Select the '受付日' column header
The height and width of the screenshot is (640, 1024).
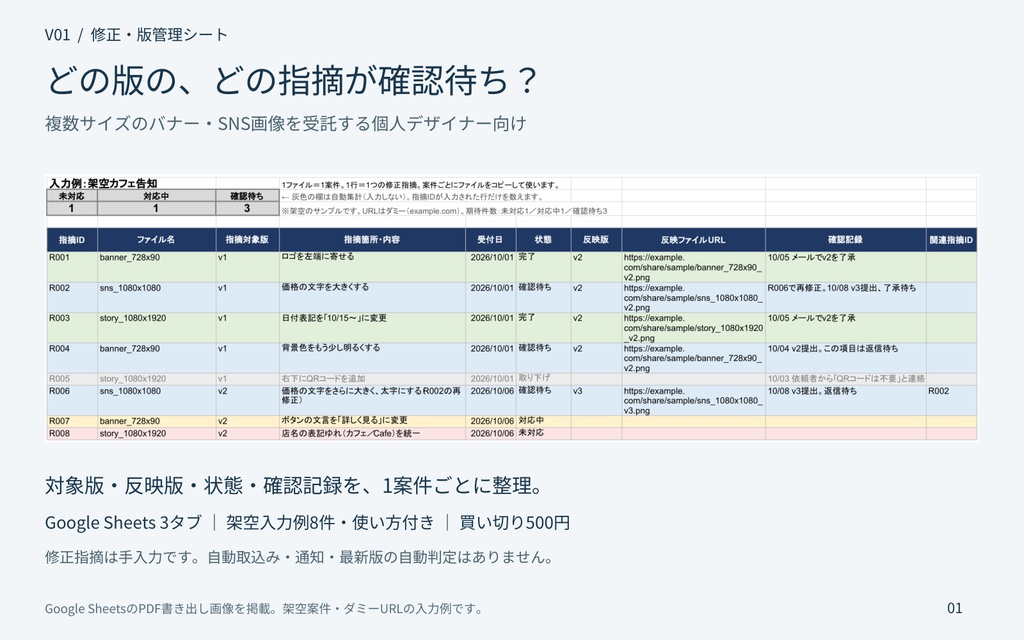(x=490, y=240)
